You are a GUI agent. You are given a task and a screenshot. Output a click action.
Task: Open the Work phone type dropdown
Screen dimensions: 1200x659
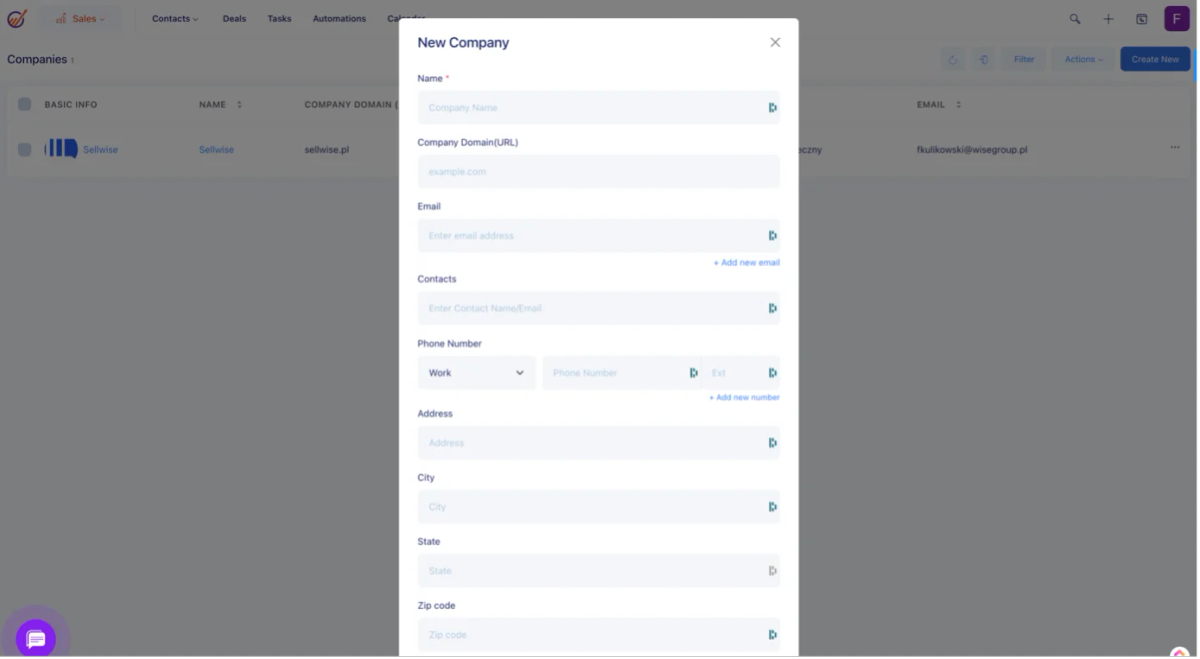point(476,373)
